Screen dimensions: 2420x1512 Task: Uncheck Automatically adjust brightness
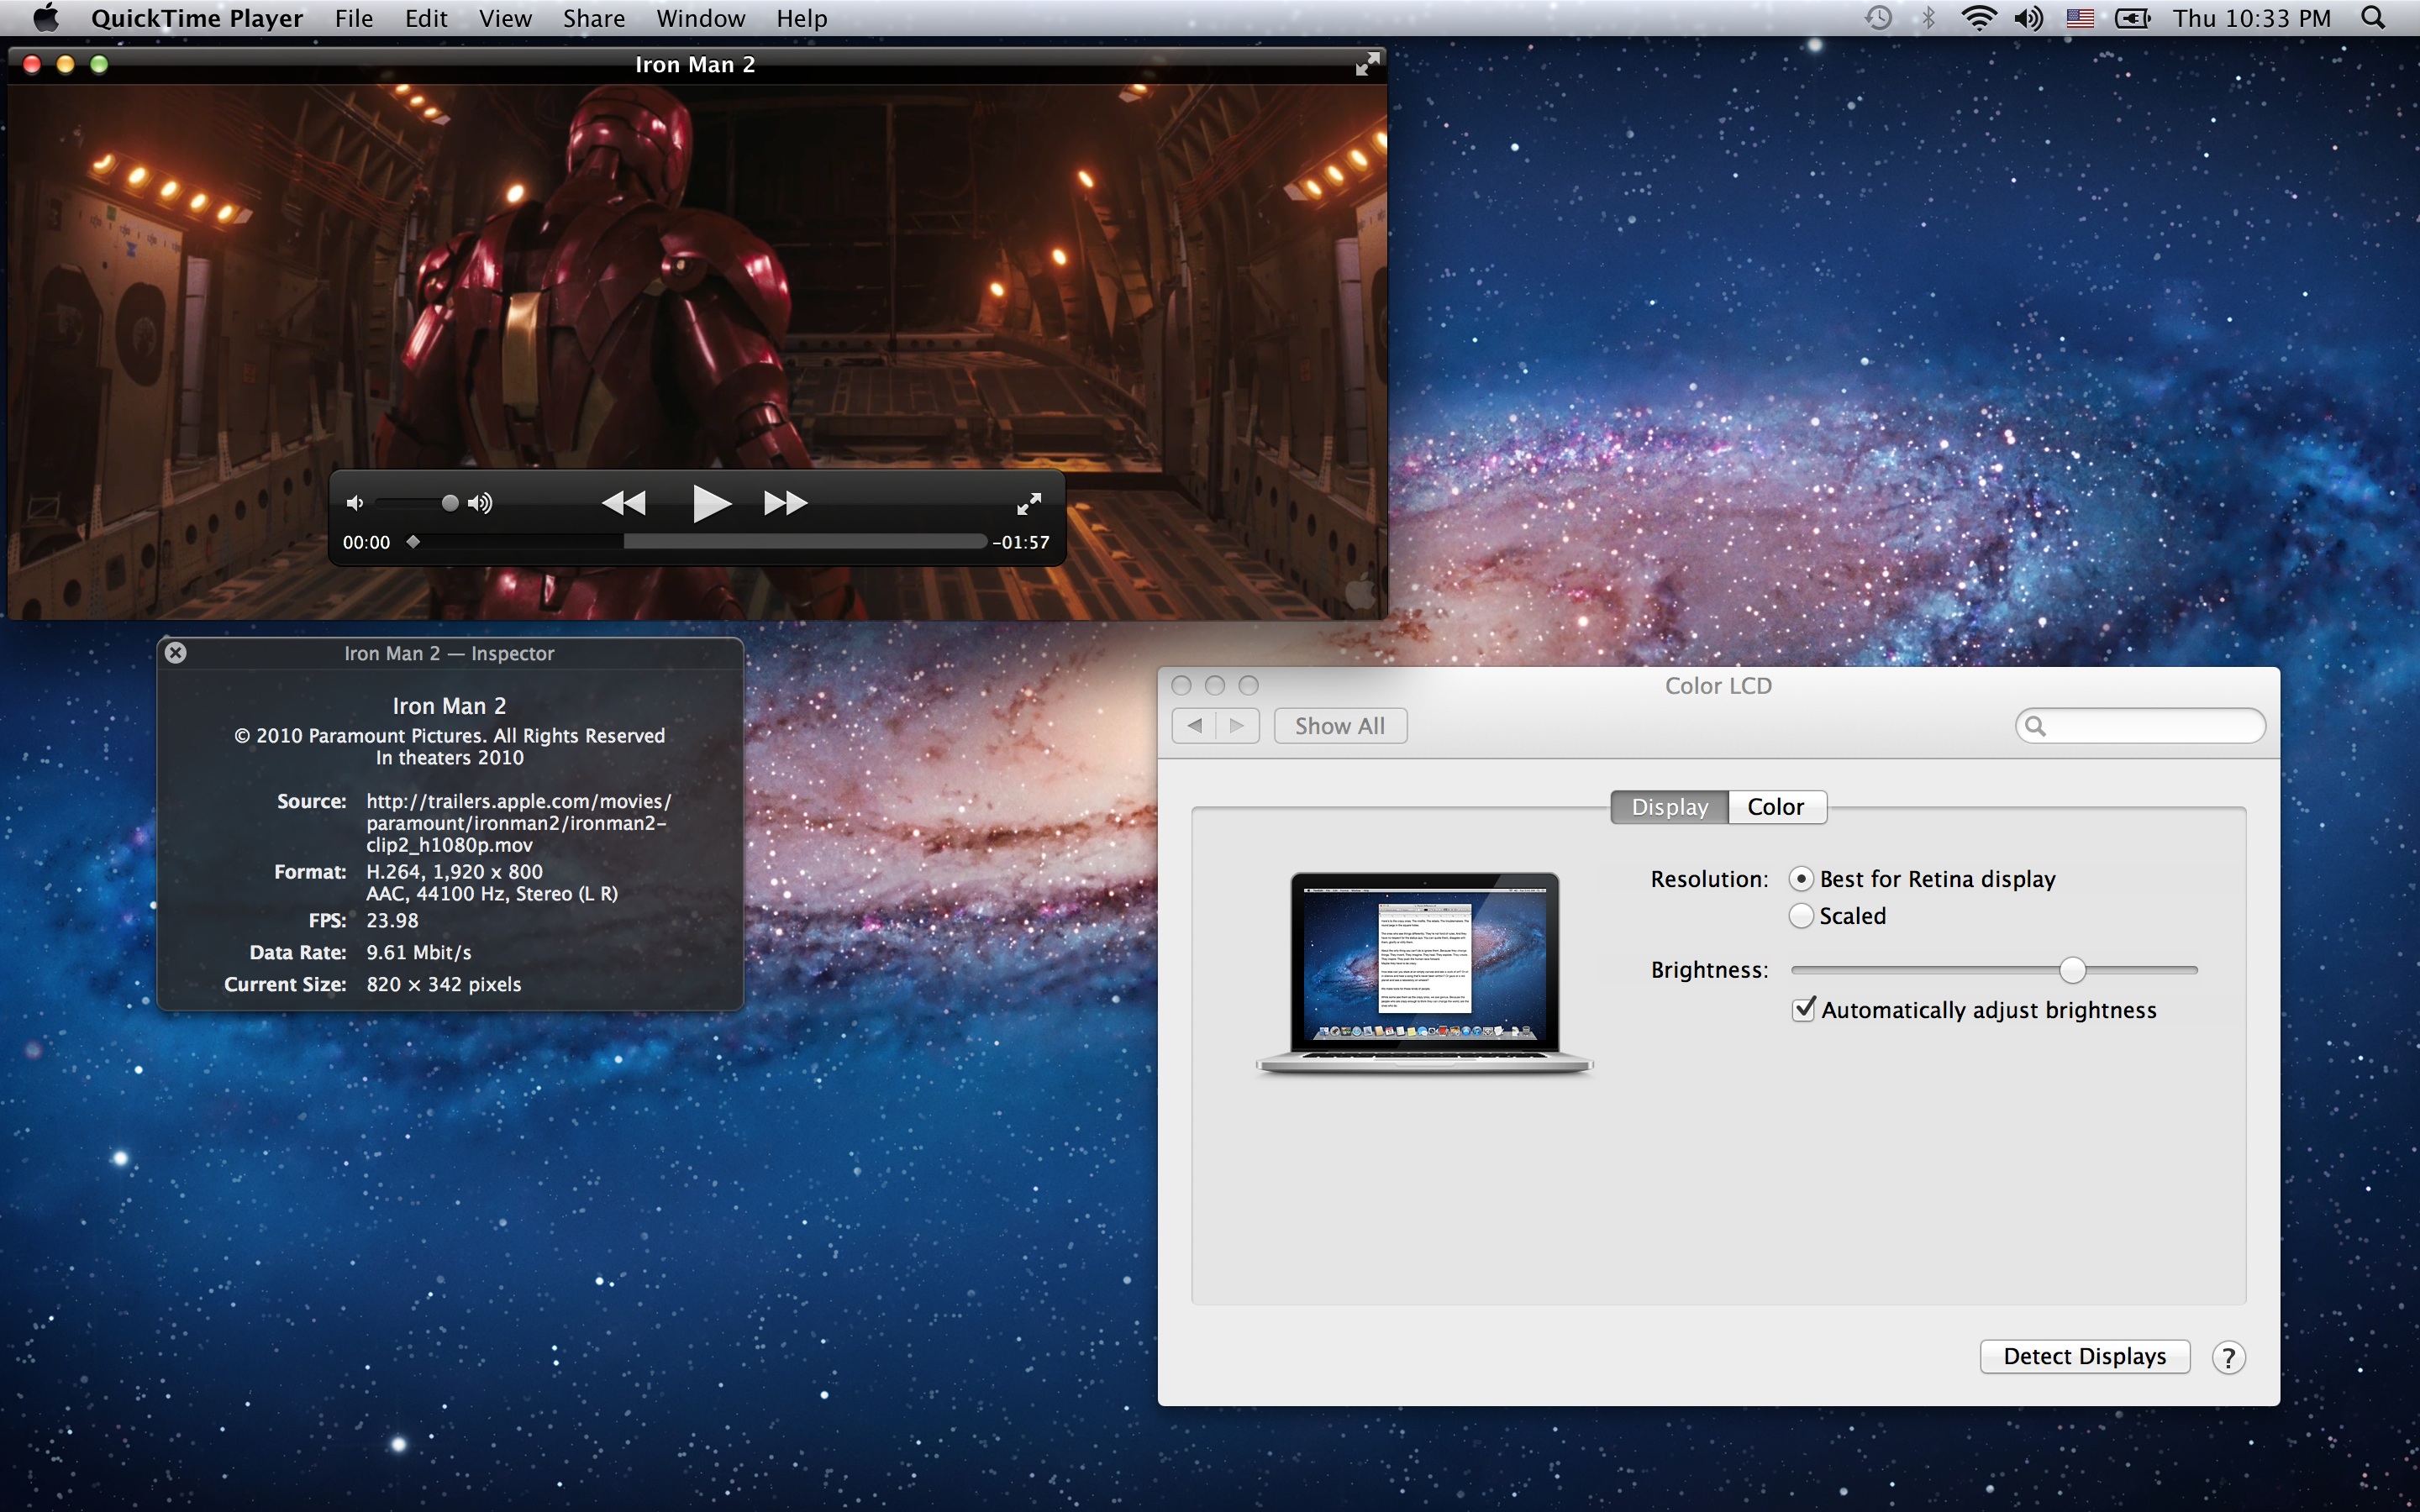(x=1803, y=1009)
